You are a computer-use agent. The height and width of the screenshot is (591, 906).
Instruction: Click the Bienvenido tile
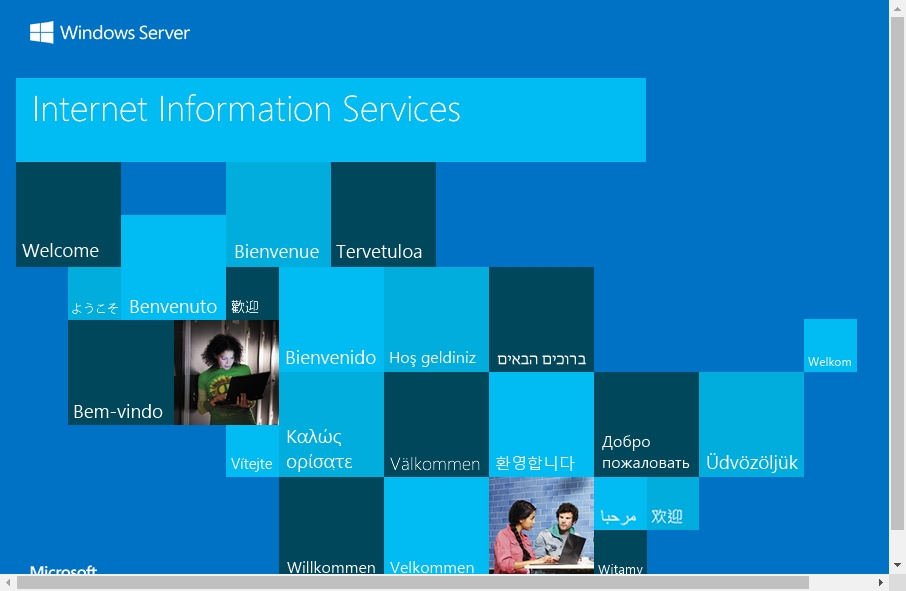click(x=331, y=319)
